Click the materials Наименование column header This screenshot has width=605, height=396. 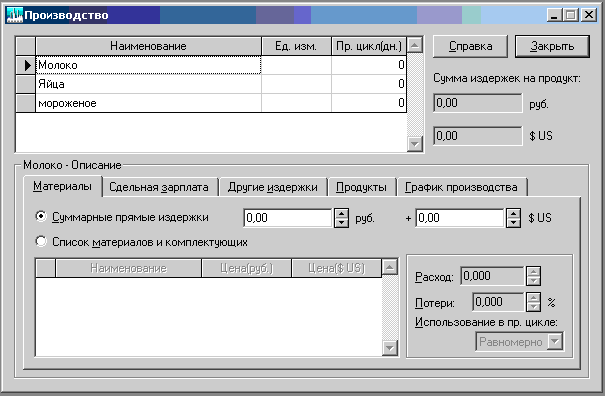(x=128, y=268)
